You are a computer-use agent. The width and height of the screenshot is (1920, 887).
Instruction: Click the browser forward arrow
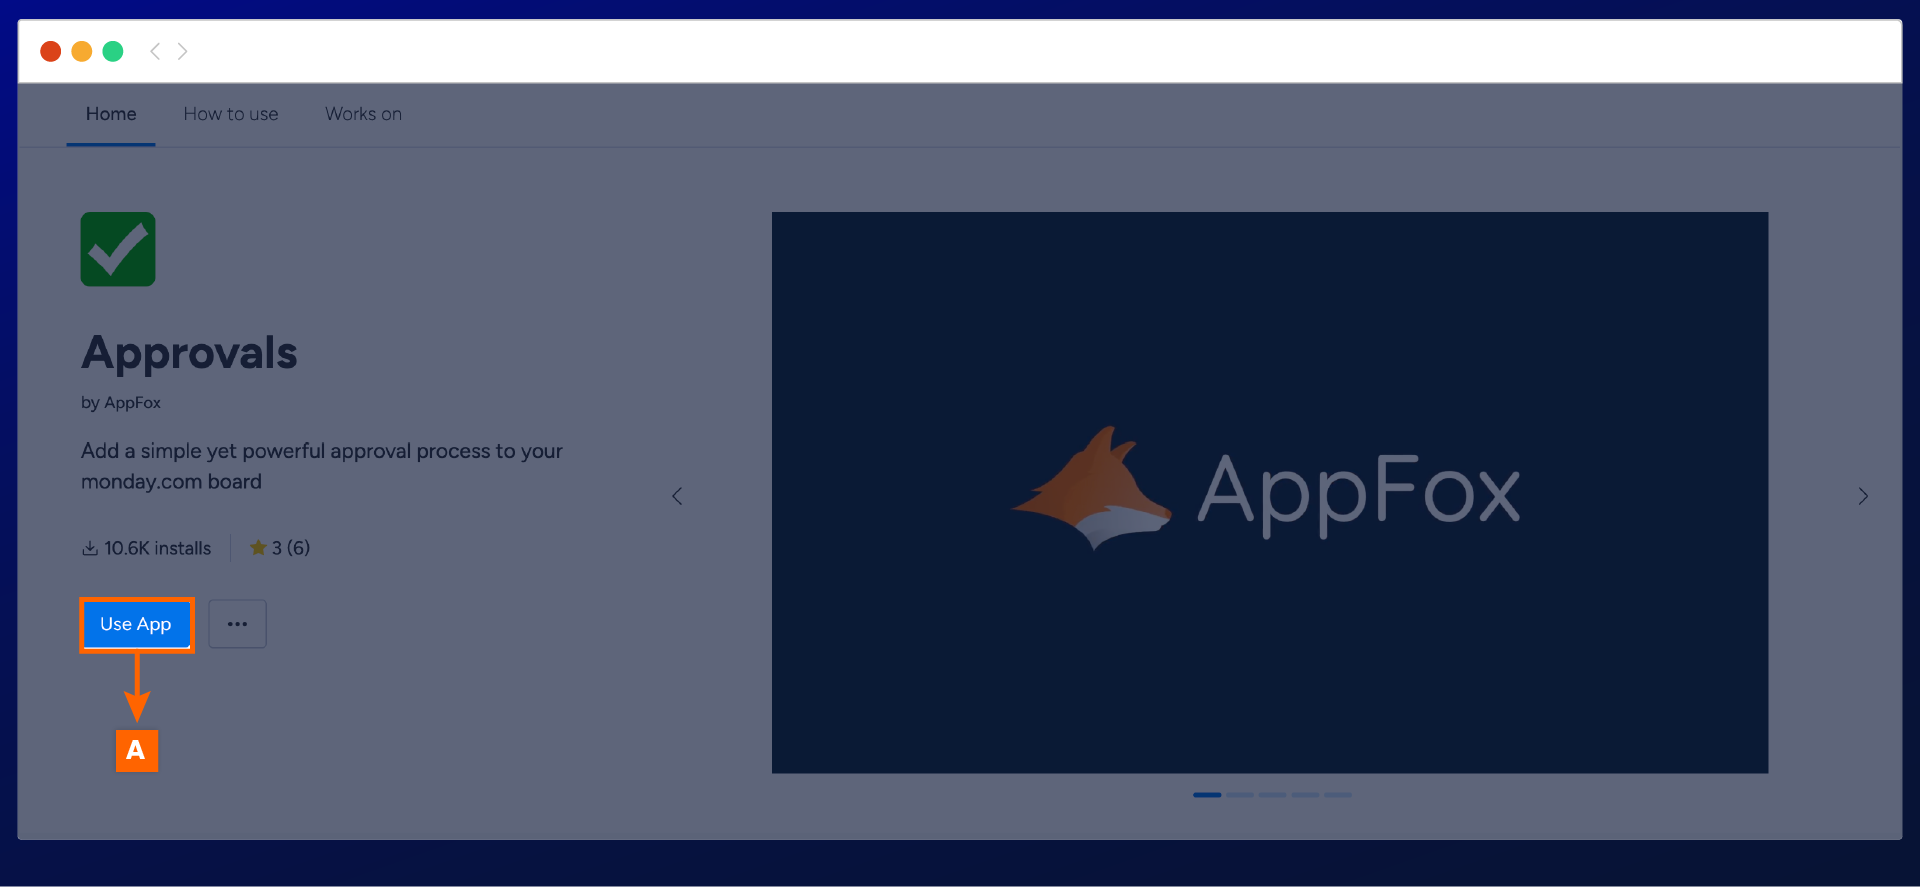182,51
